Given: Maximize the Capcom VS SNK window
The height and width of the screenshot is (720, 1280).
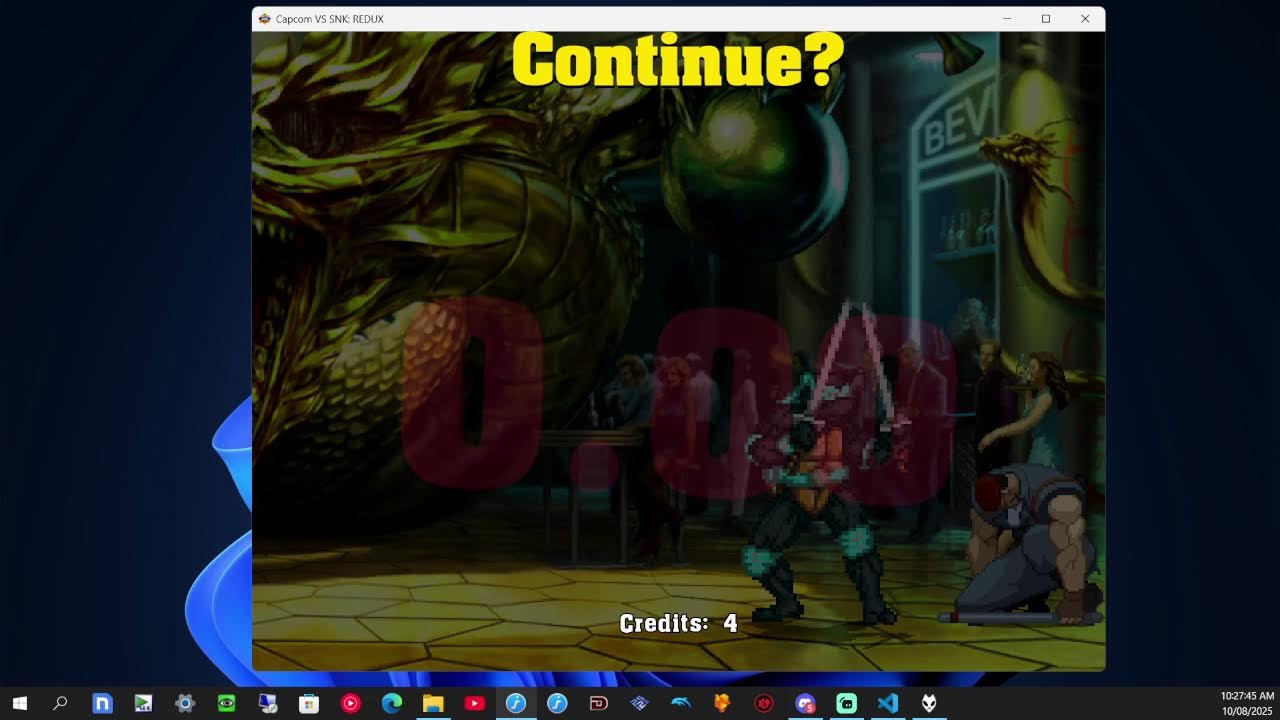Looking at the screenshot, I should [1046, 19].
